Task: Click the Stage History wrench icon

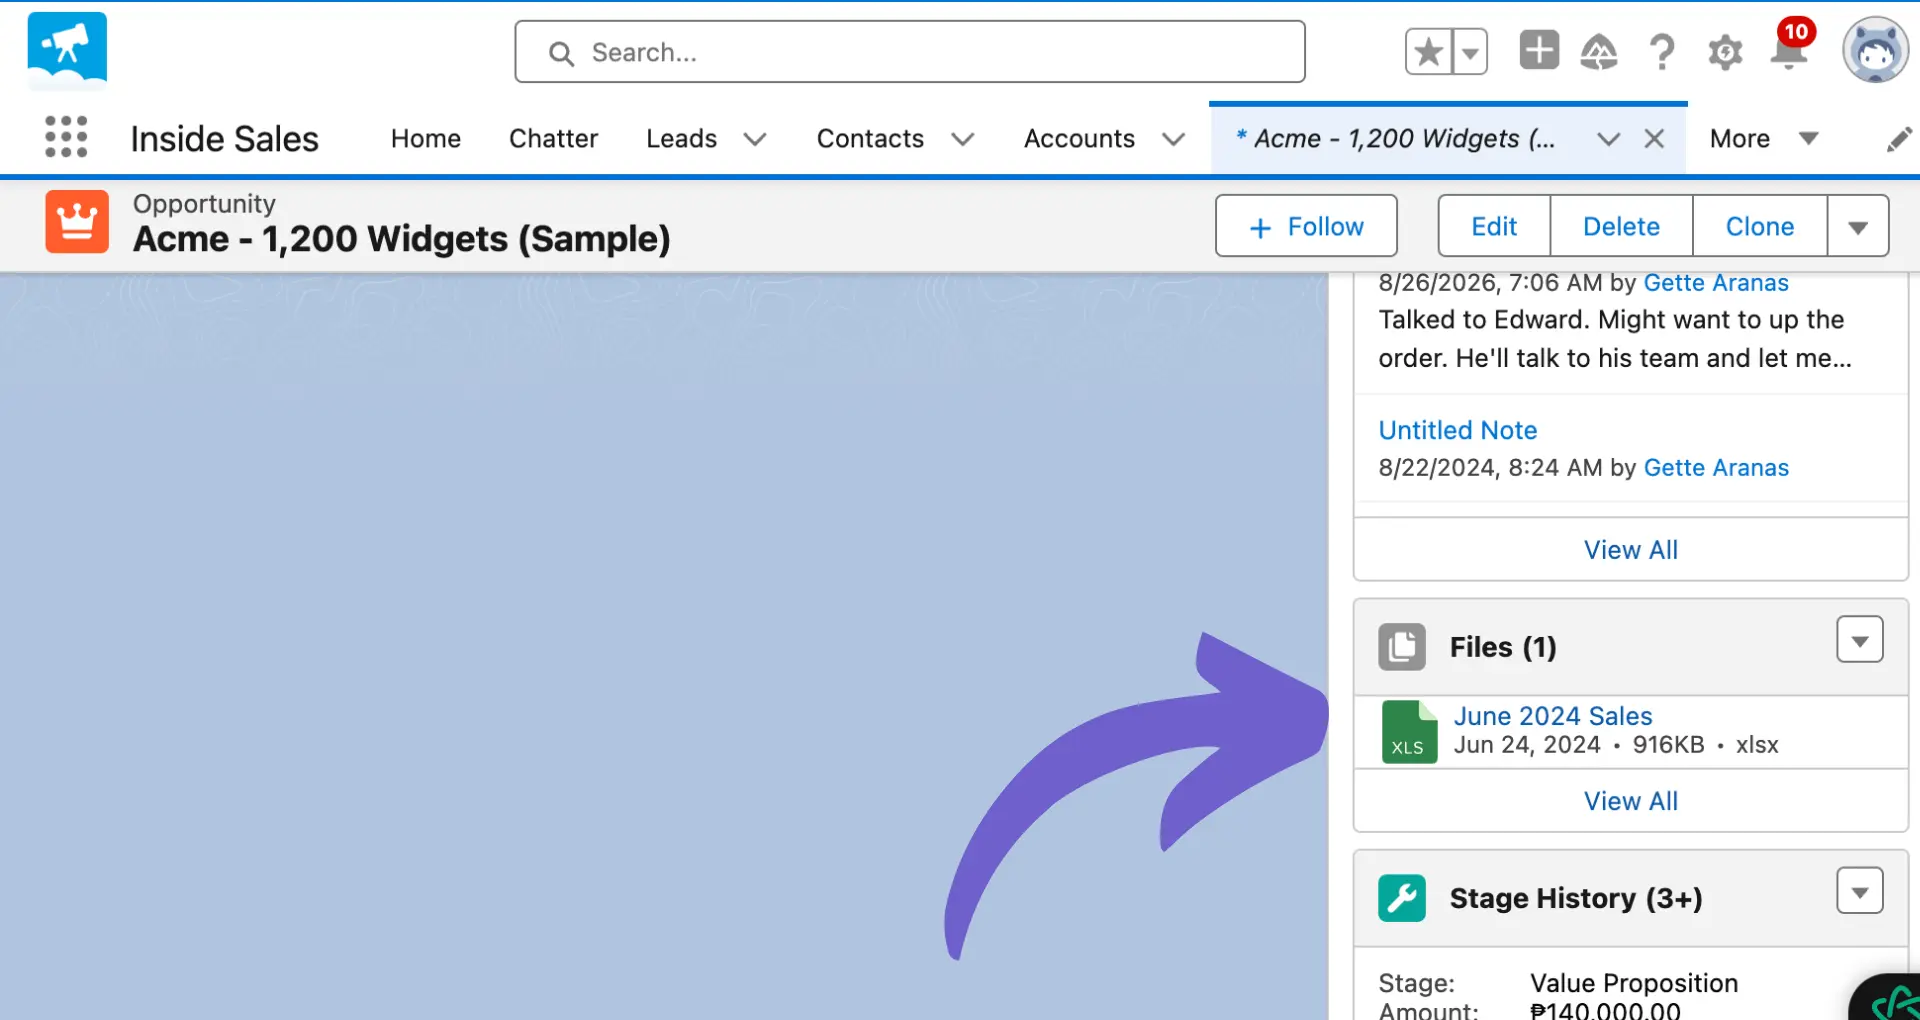Action: point(1402,898)
